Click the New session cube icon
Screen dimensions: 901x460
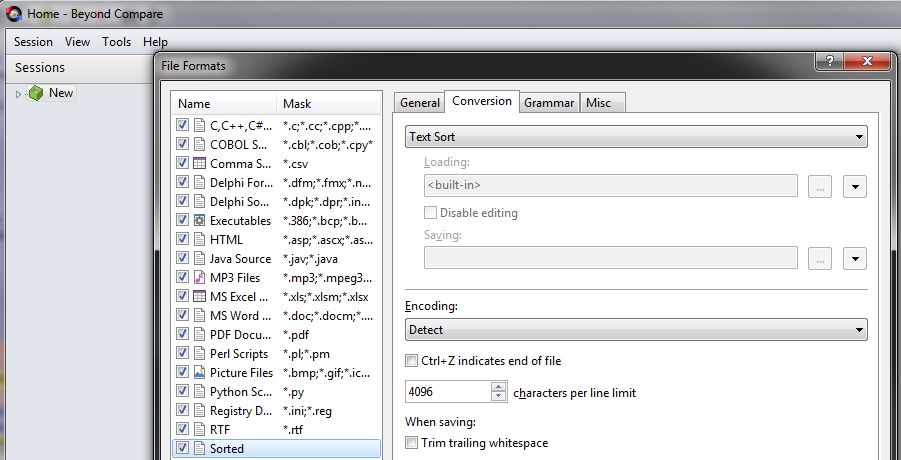(36, 93)
